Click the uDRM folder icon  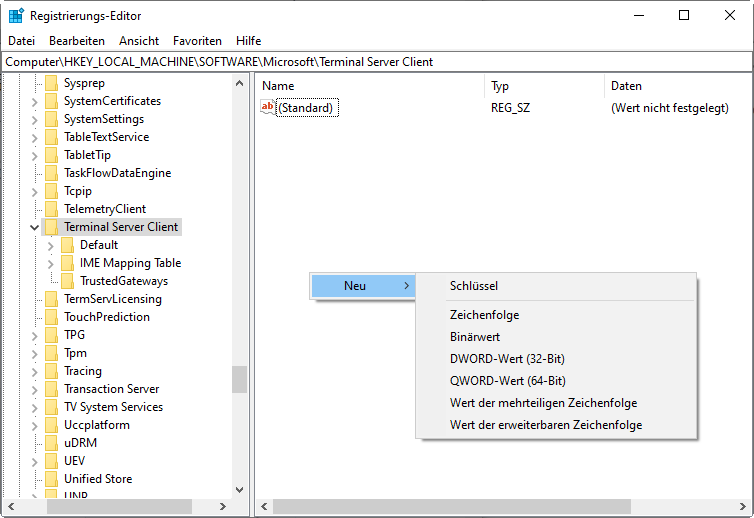pos(52,443)
